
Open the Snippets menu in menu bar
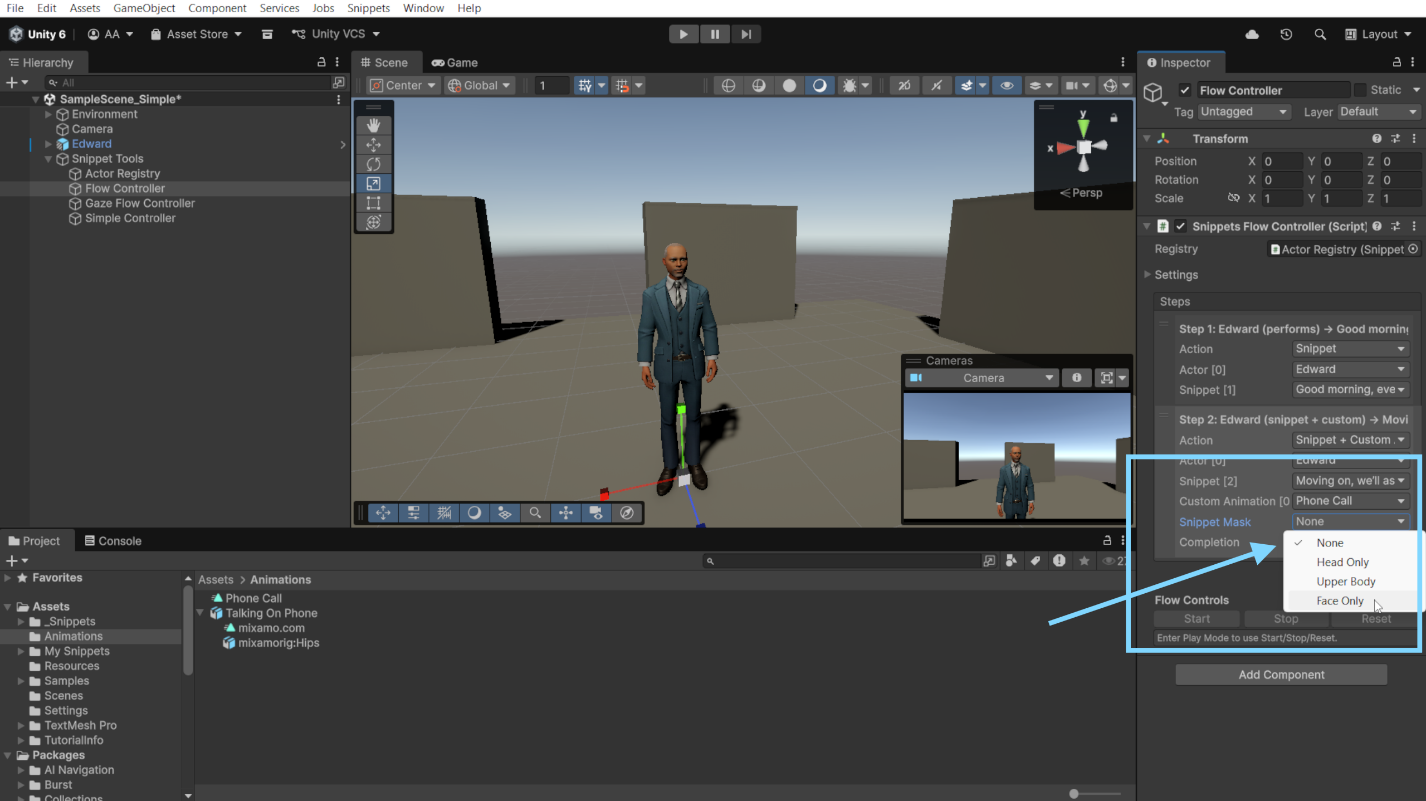[369, 8]
